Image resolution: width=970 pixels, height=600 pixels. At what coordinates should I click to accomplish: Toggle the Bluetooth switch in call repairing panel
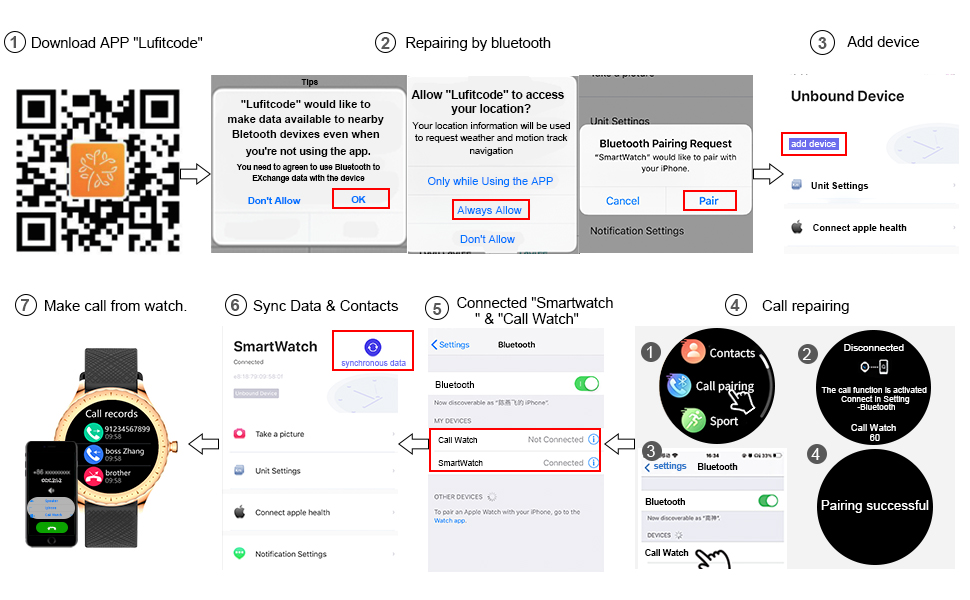[768, 500]
